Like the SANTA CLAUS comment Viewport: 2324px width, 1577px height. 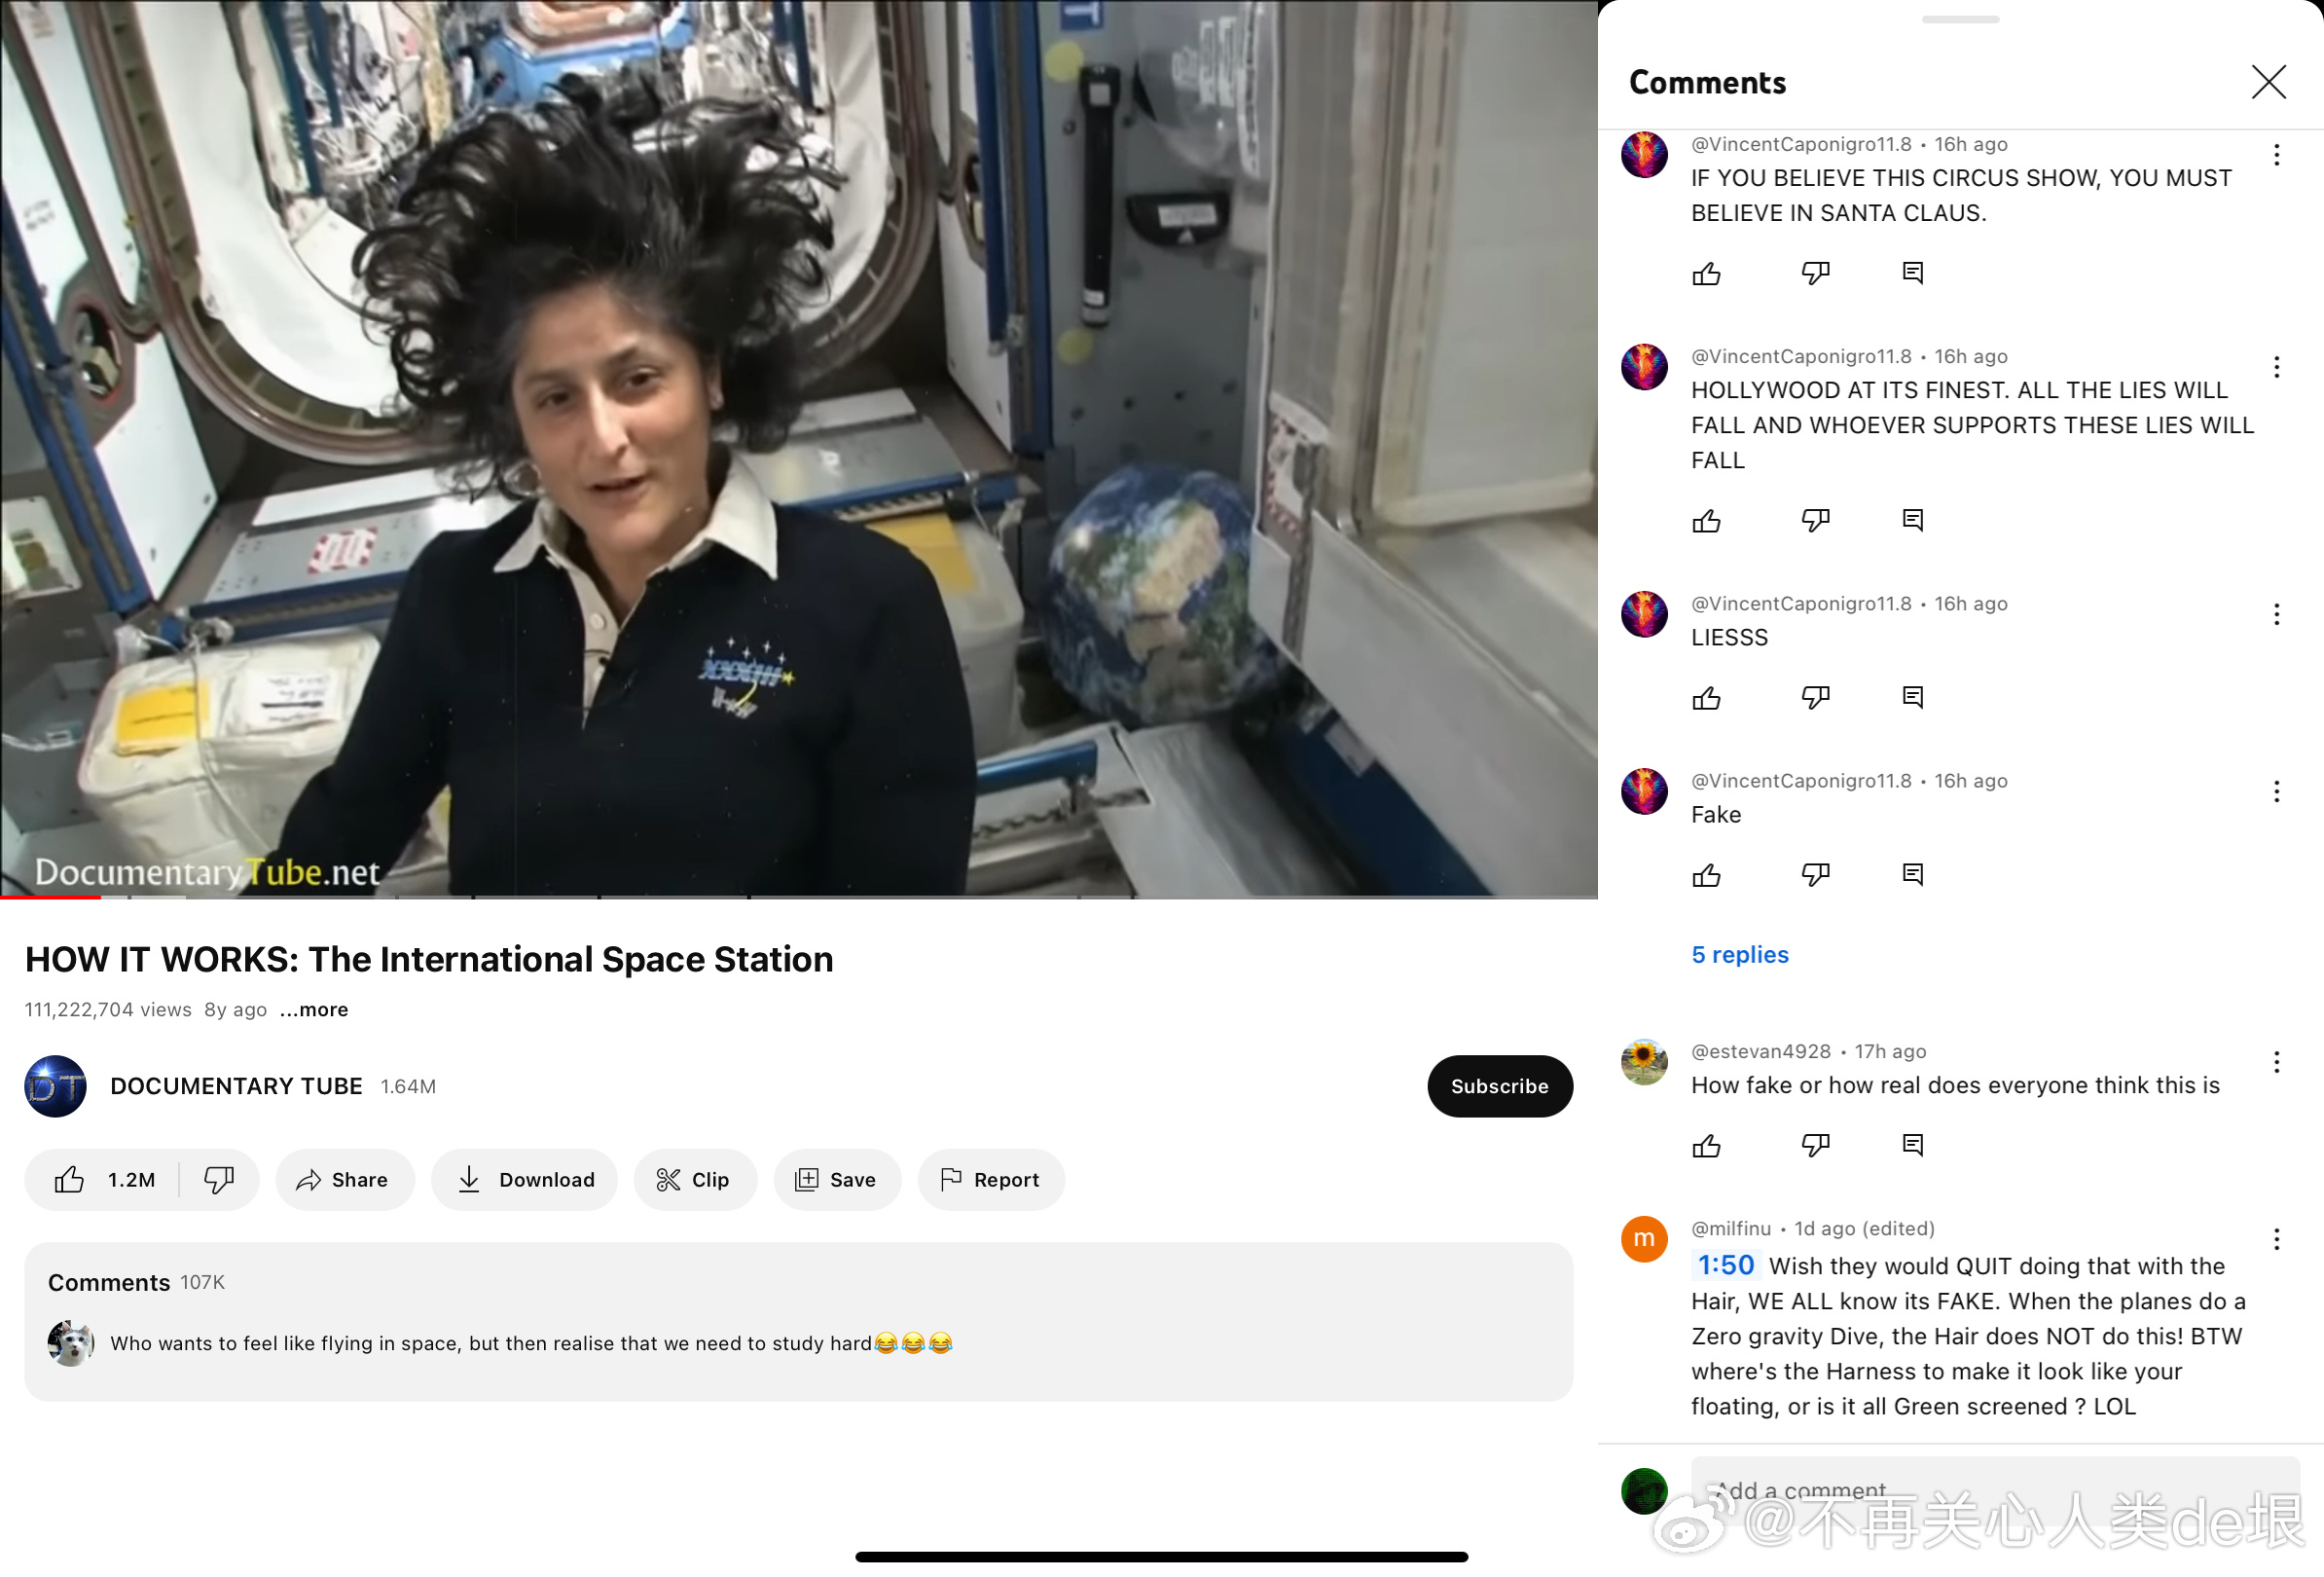coord(1706,273)
